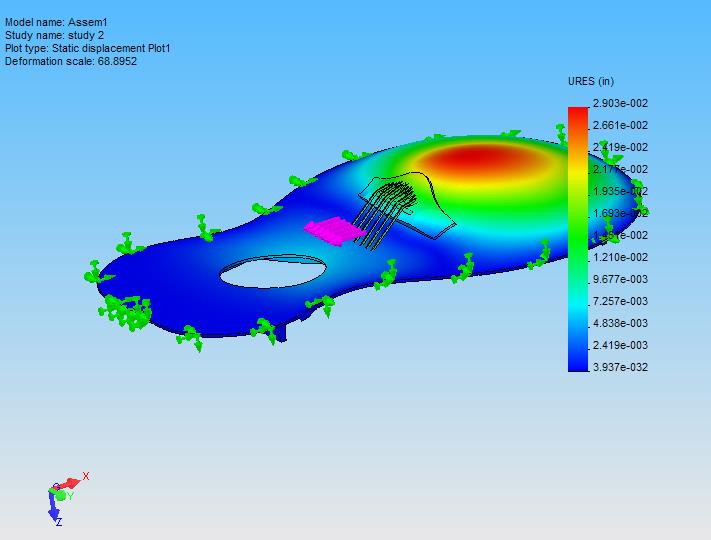Click the oval sound hole cutout edge
The image size is (711, 540).
click(x=273, y=271)
